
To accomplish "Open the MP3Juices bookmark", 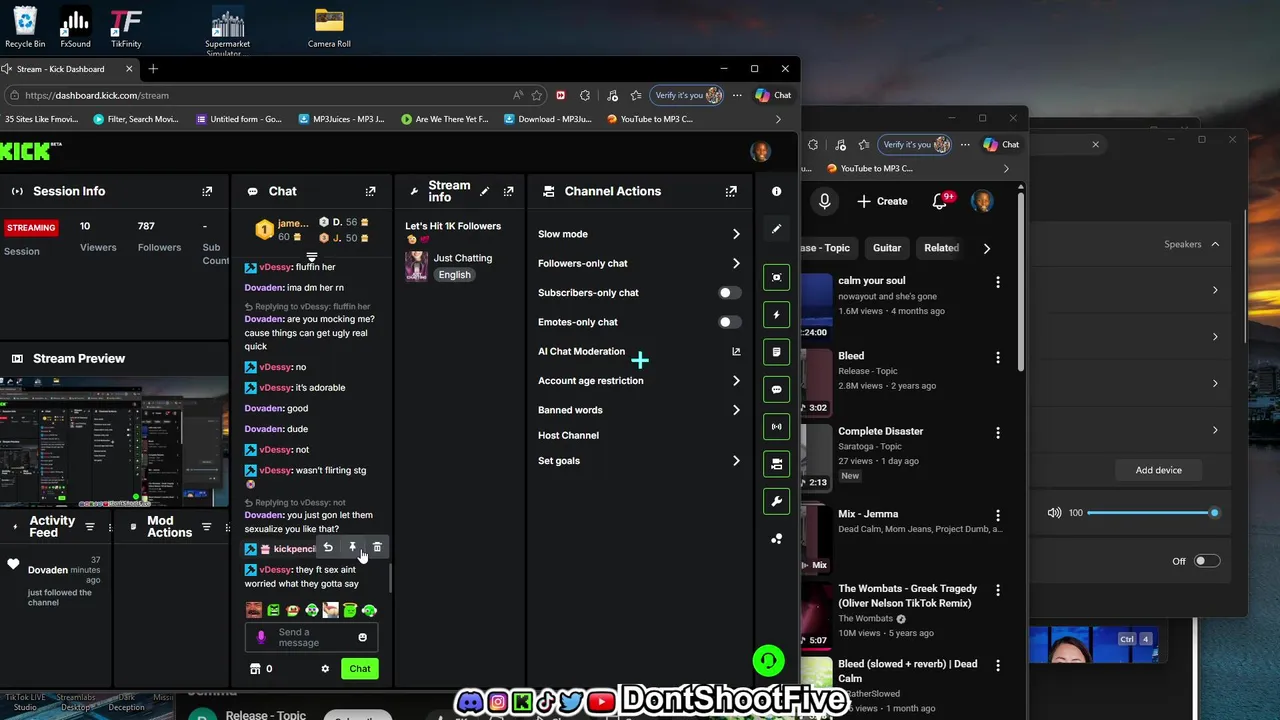I will 341,119.
